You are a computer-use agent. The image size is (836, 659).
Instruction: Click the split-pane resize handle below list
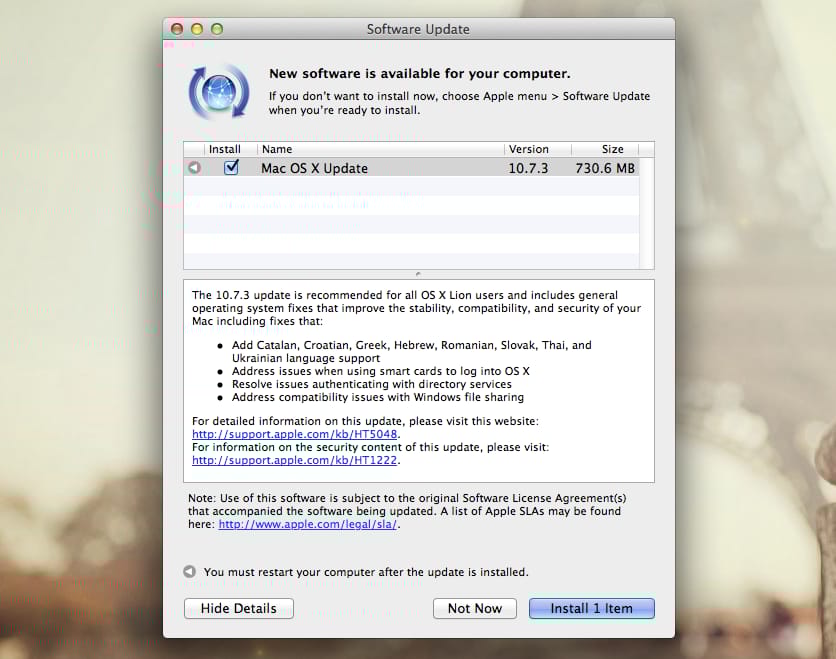tap(418, 274)
